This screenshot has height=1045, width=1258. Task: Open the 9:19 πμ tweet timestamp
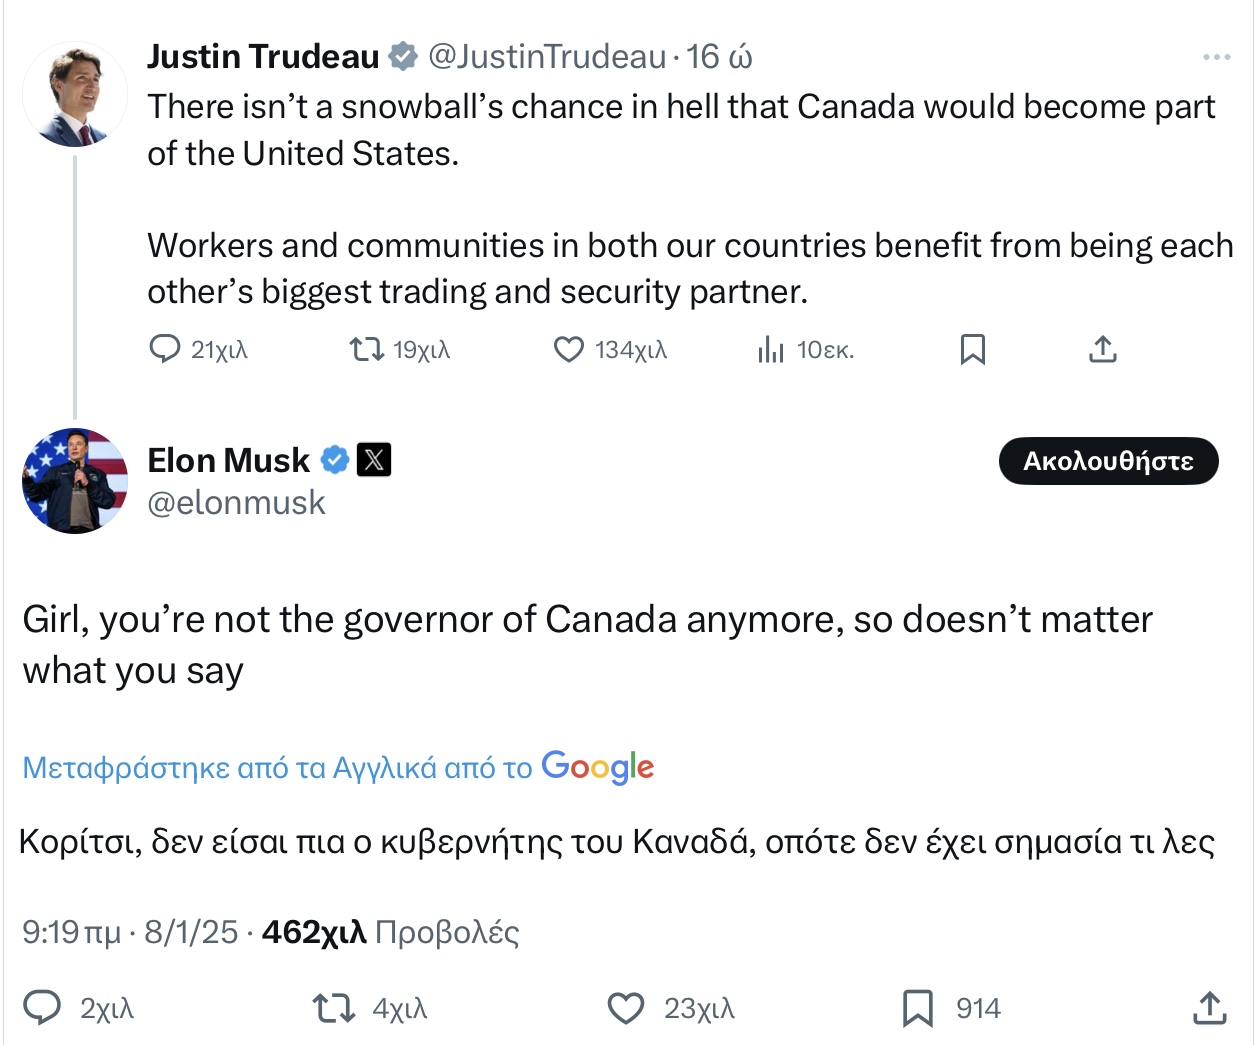tap(70, 932)
